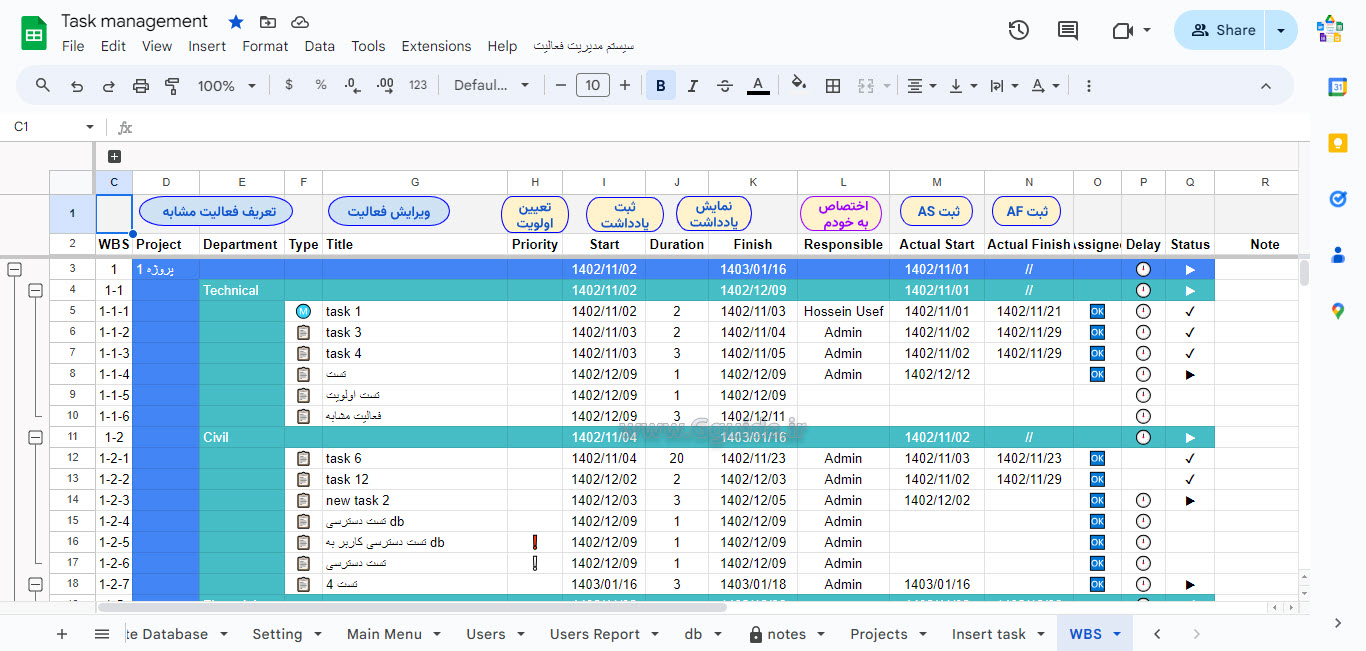
Task: Click the Share button
Action: (x=1222, y=30)
